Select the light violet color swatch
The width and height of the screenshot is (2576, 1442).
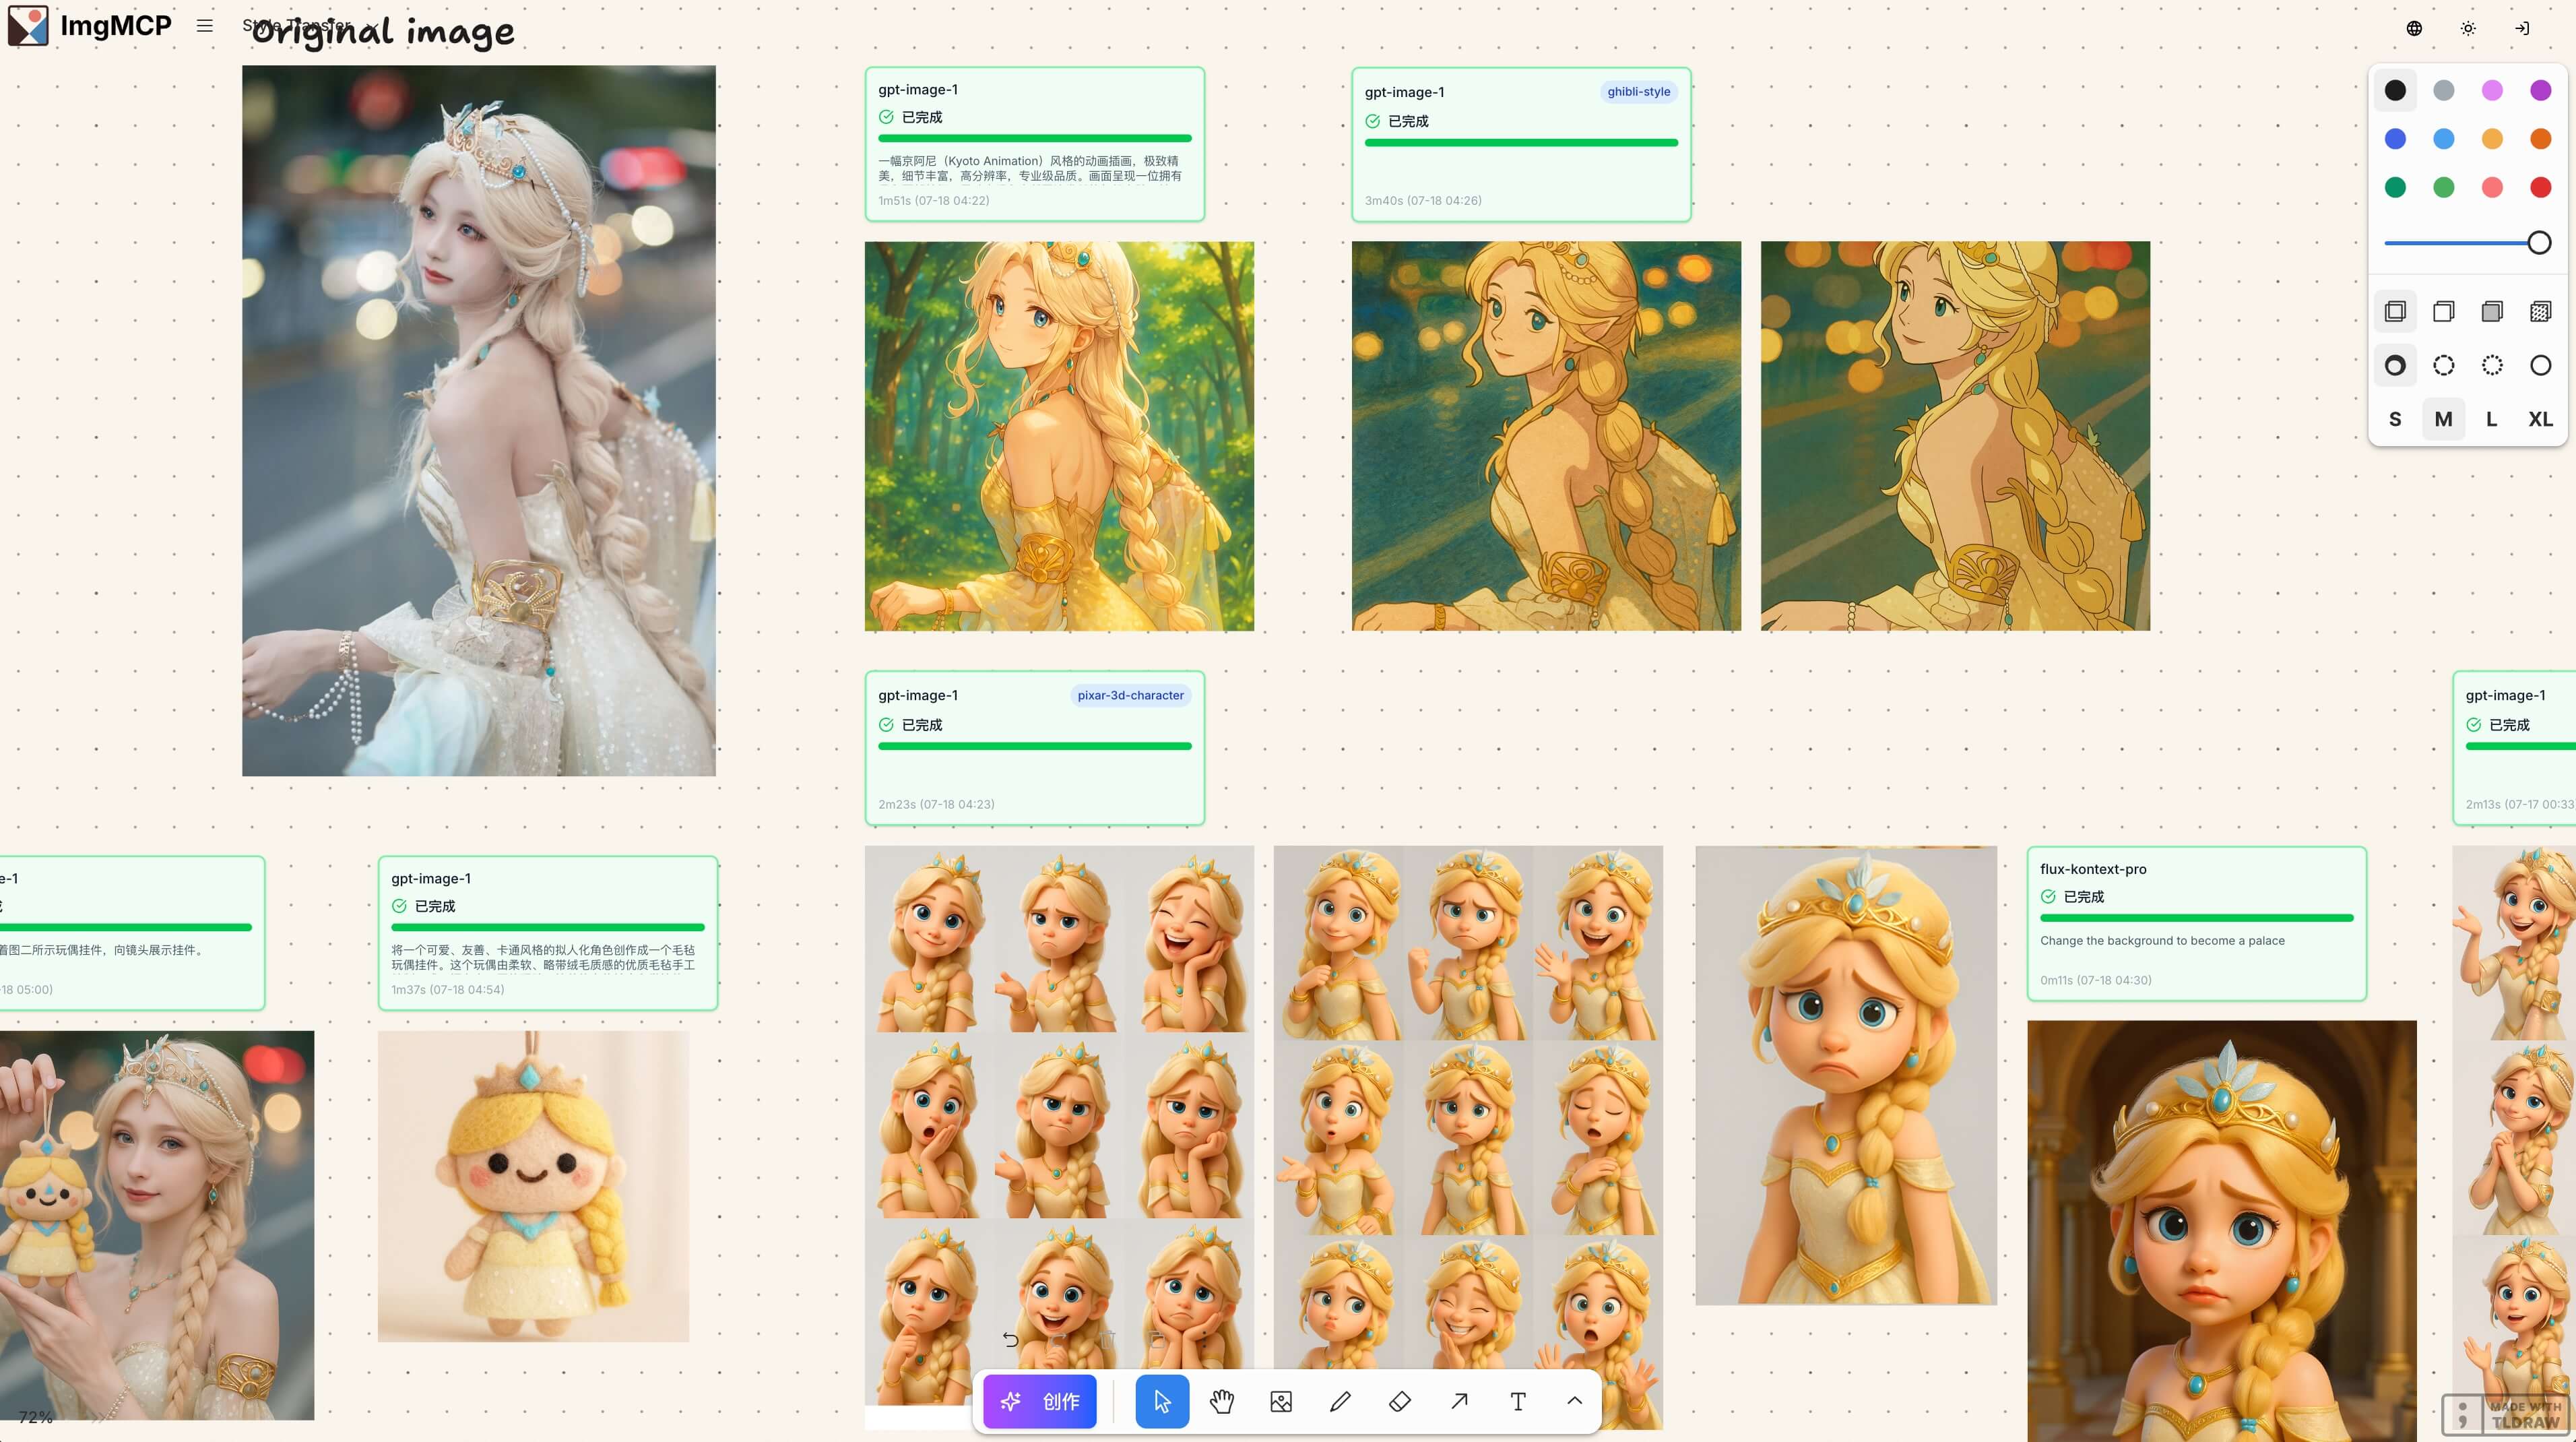point(2492,90)
